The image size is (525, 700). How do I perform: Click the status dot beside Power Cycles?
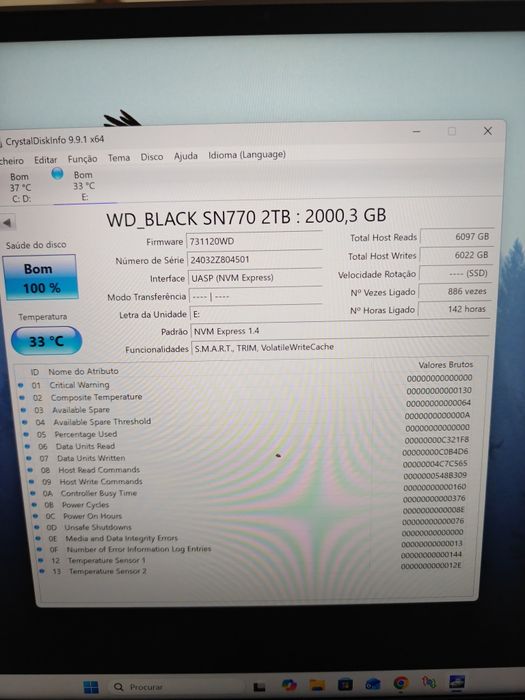(34, 505)
